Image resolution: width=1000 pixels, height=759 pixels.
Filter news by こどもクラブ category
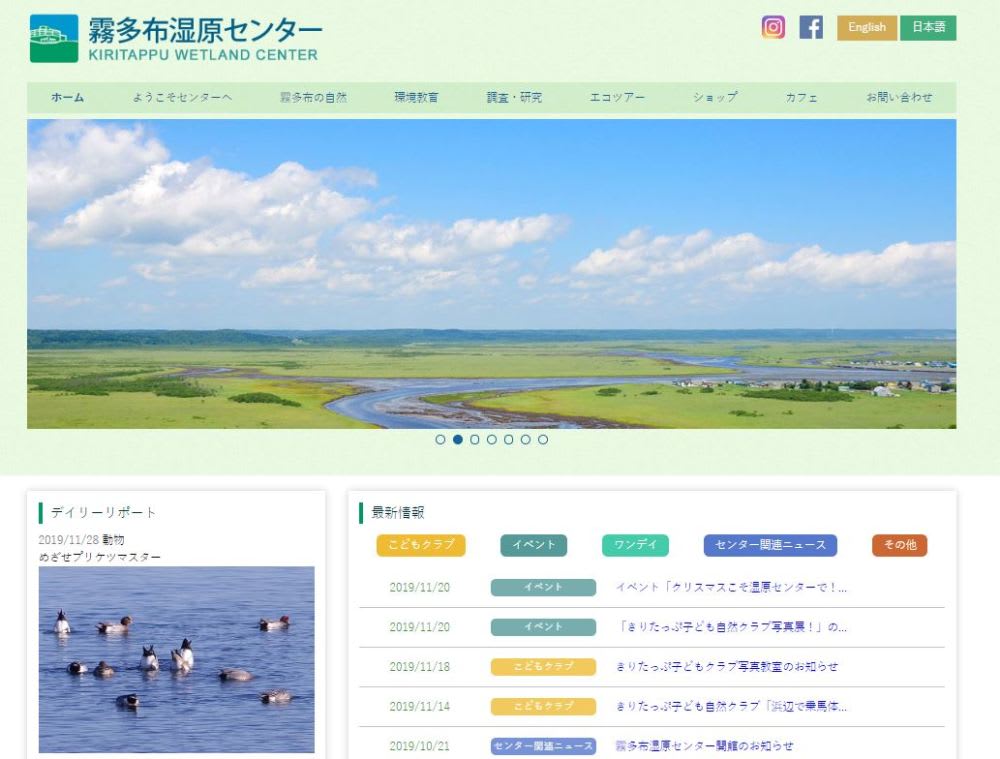point(421,545)
